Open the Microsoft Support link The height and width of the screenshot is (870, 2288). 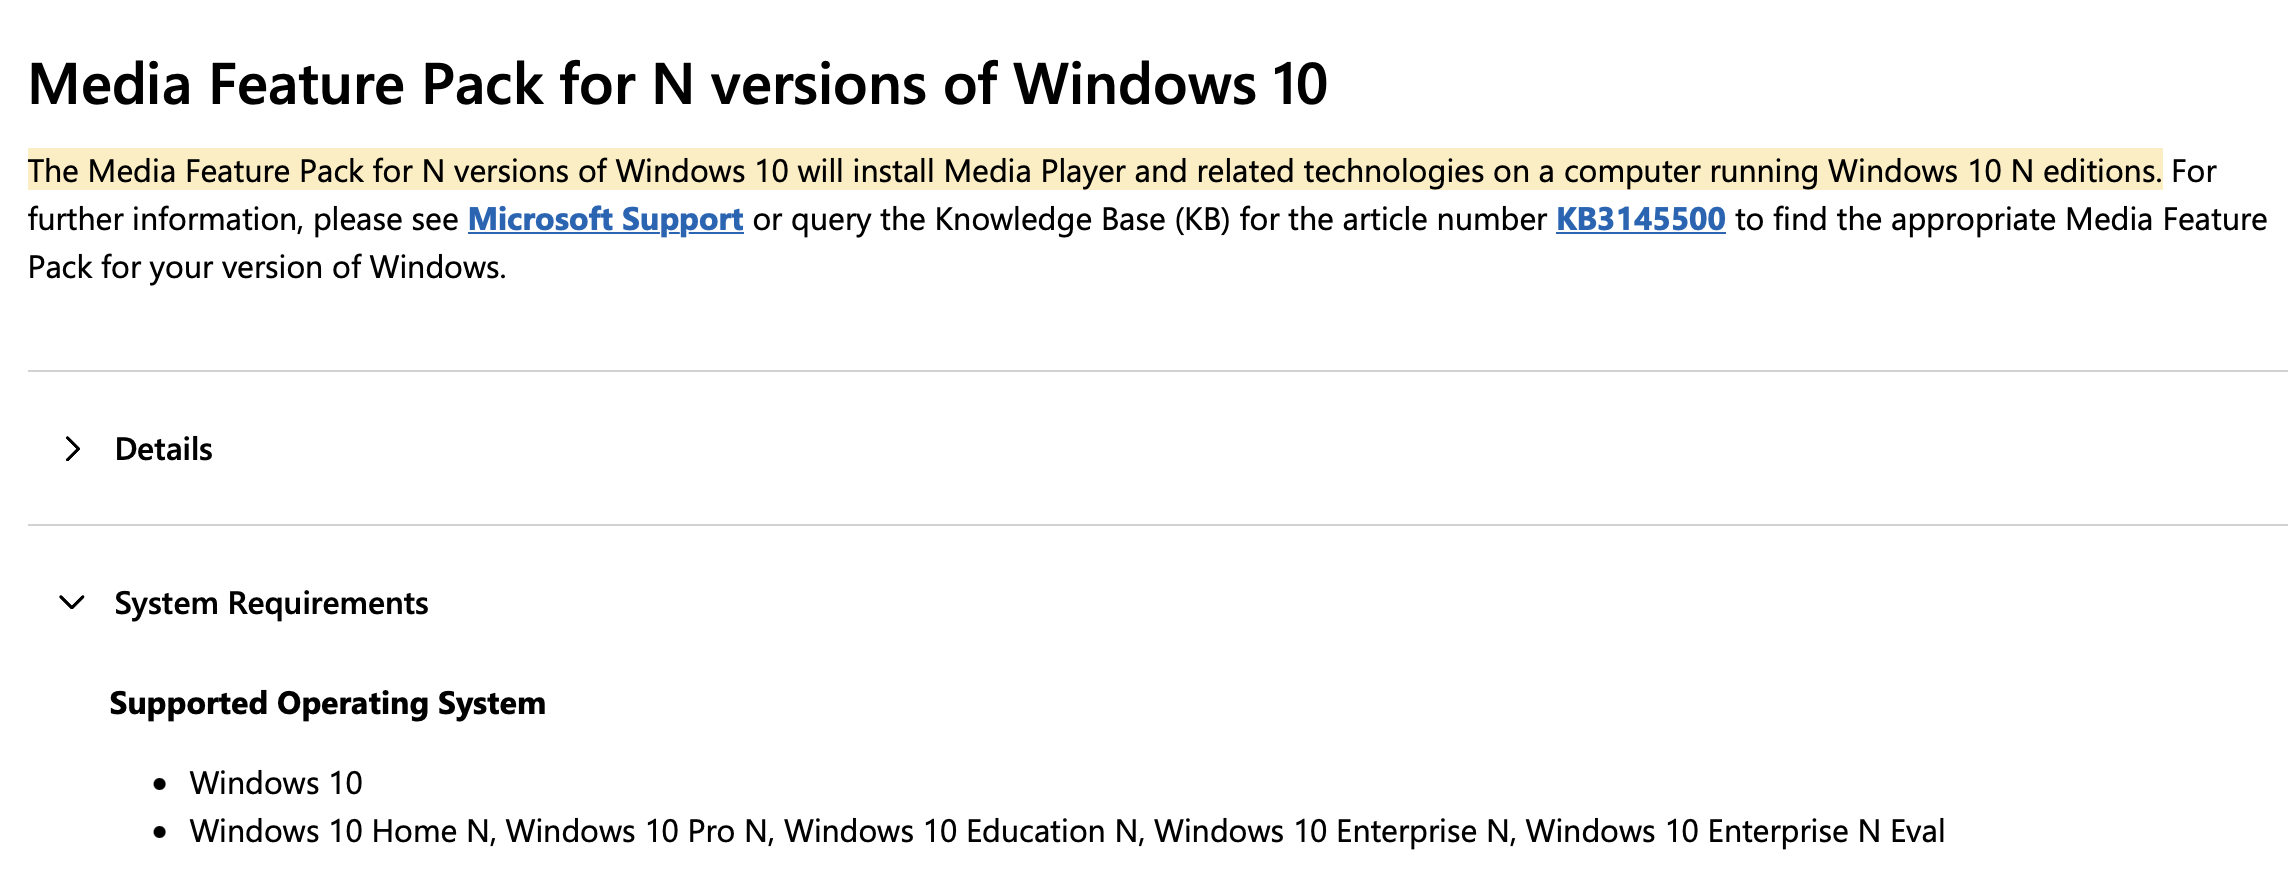(x=605, y=219)
